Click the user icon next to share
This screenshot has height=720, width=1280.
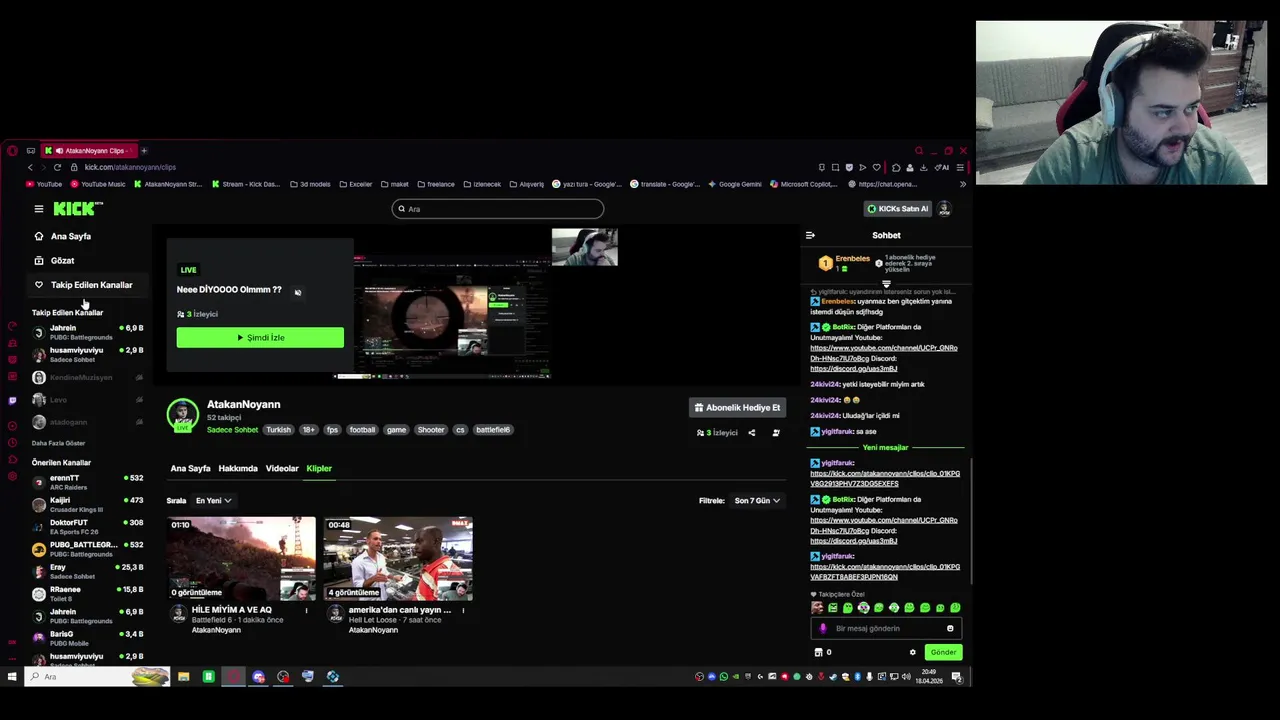[x=776, y=433]
